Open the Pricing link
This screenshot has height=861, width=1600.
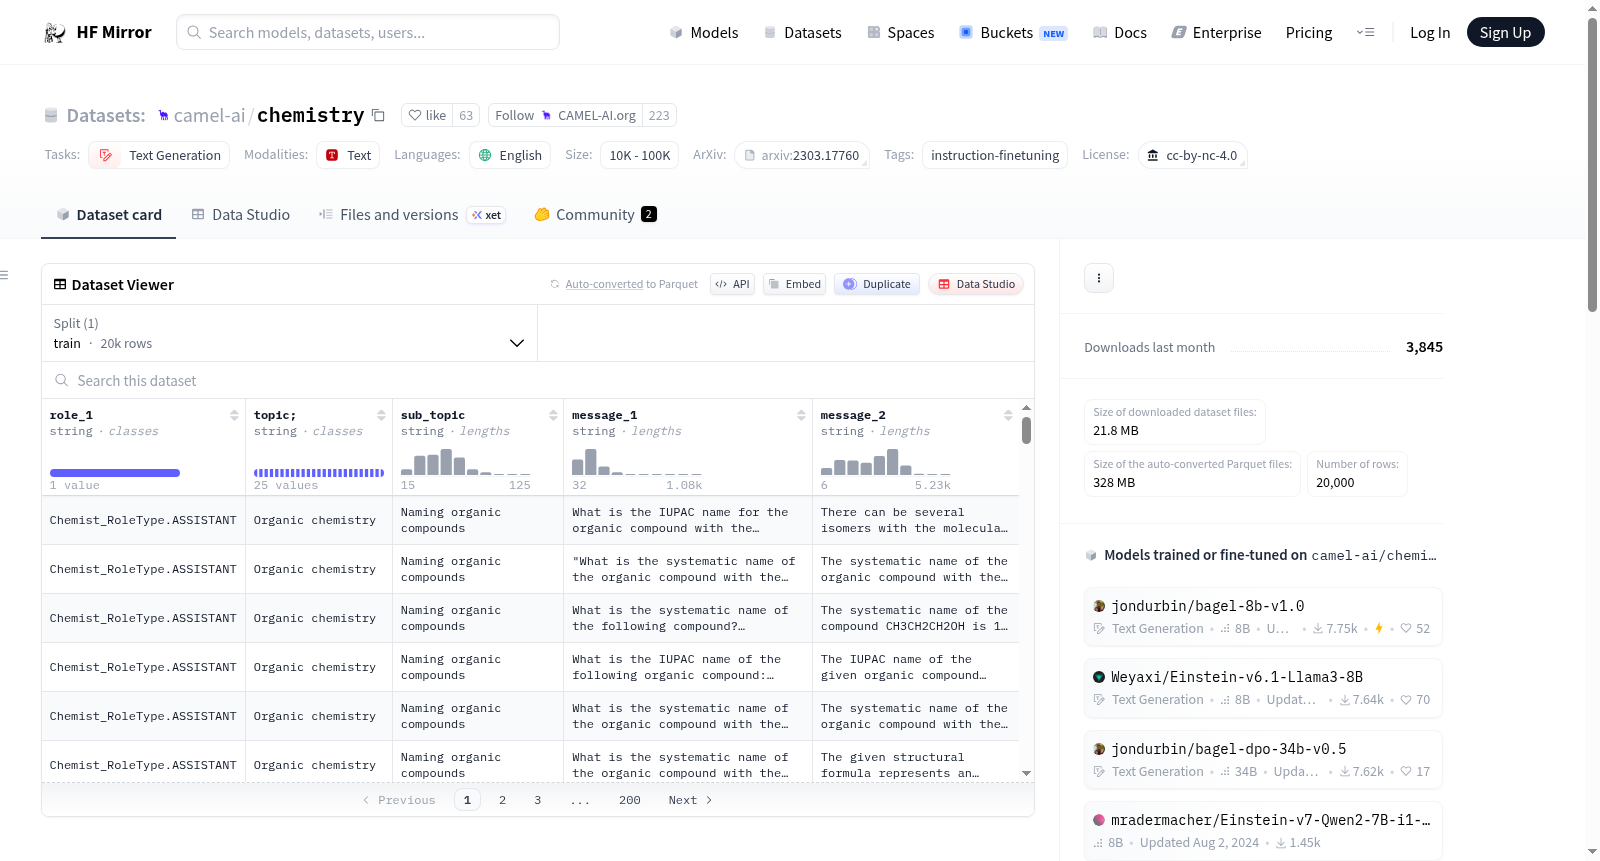1309,33
